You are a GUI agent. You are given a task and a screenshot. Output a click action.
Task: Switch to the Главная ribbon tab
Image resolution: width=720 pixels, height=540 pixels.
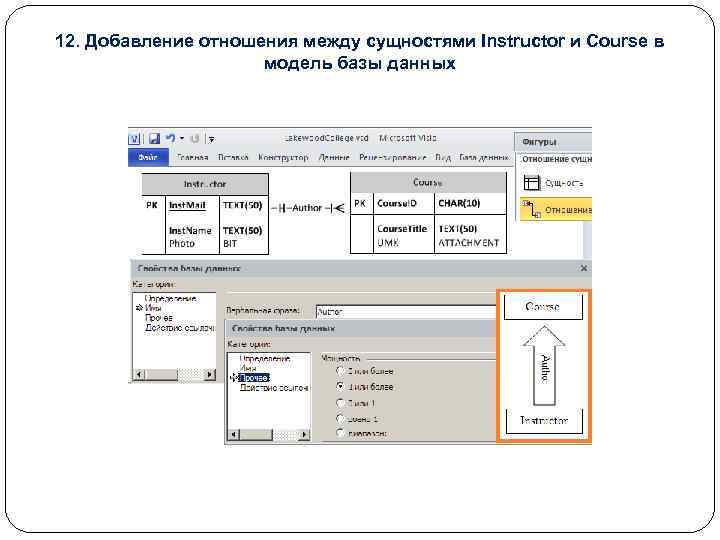tap(192, 158)
